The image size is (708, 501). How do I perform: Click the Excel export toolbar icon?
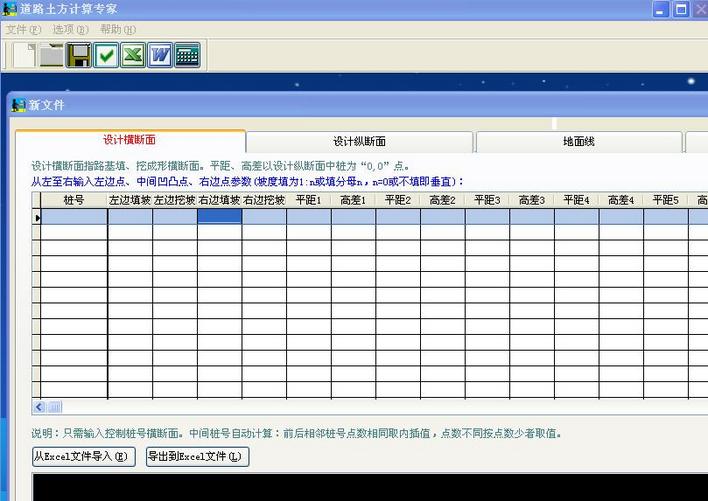coord(133,55)
